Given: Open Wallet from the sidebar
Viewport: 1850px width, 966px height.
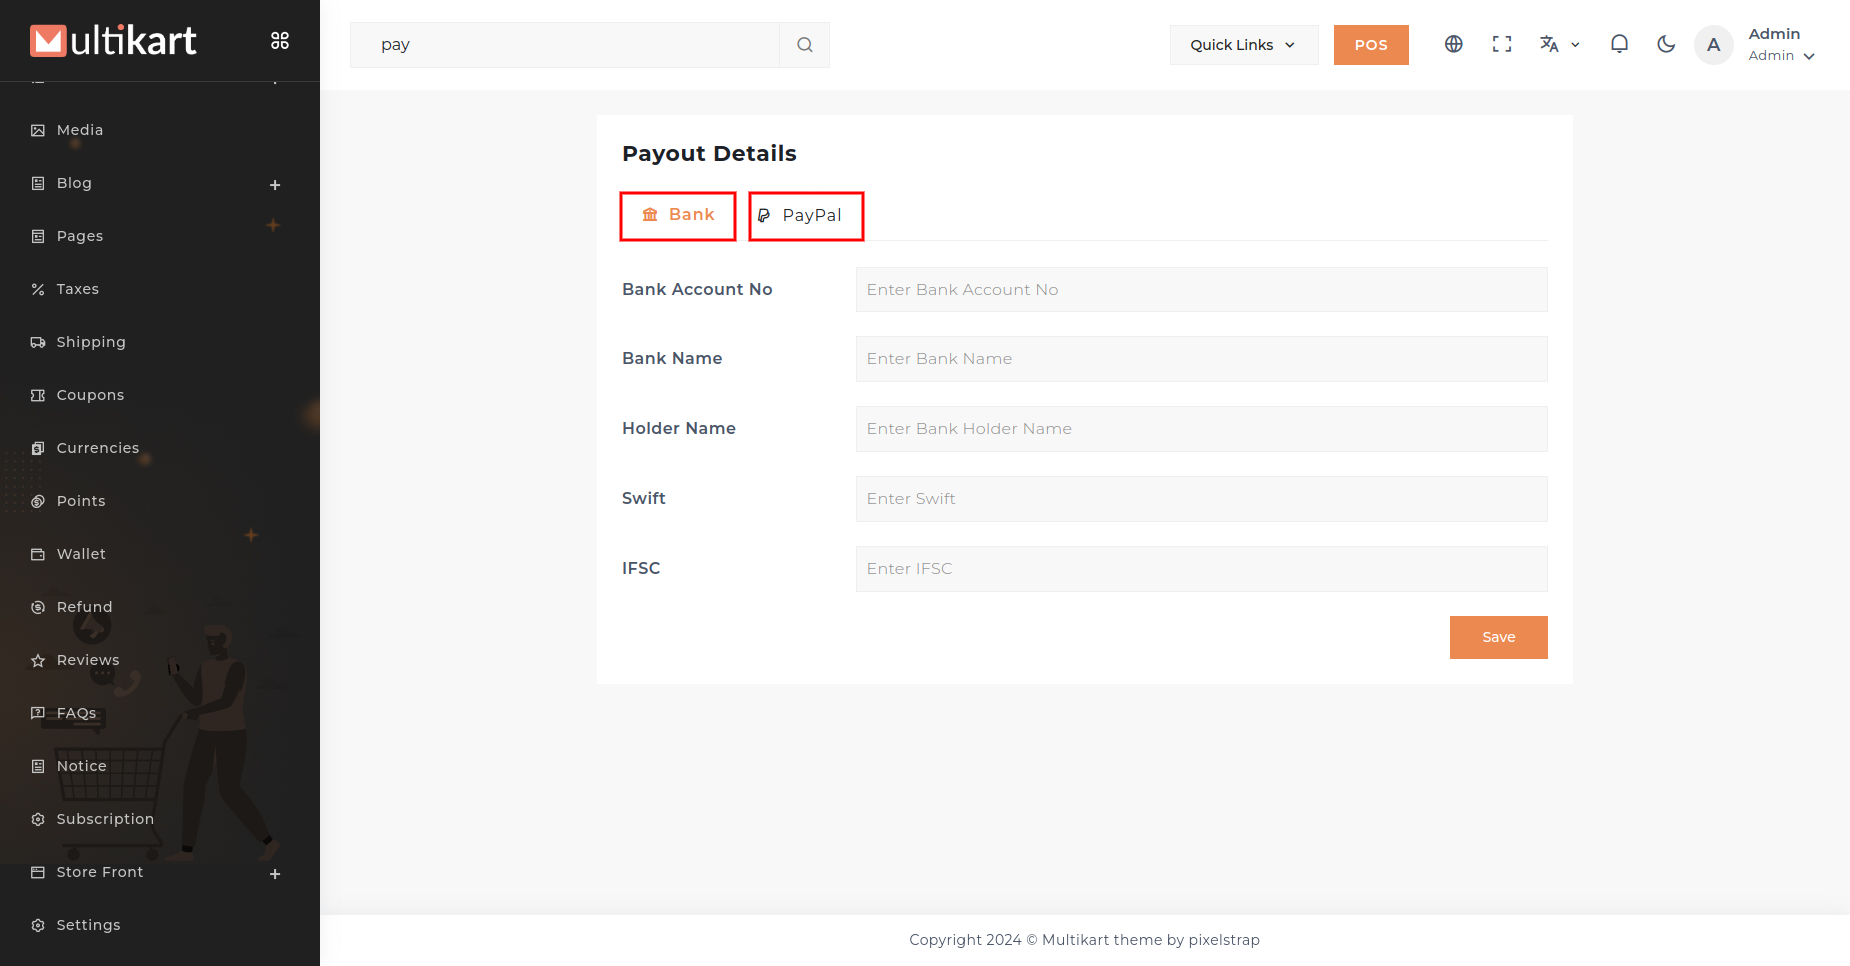Looking at the screenshot, I should click(x=81, y=554).
